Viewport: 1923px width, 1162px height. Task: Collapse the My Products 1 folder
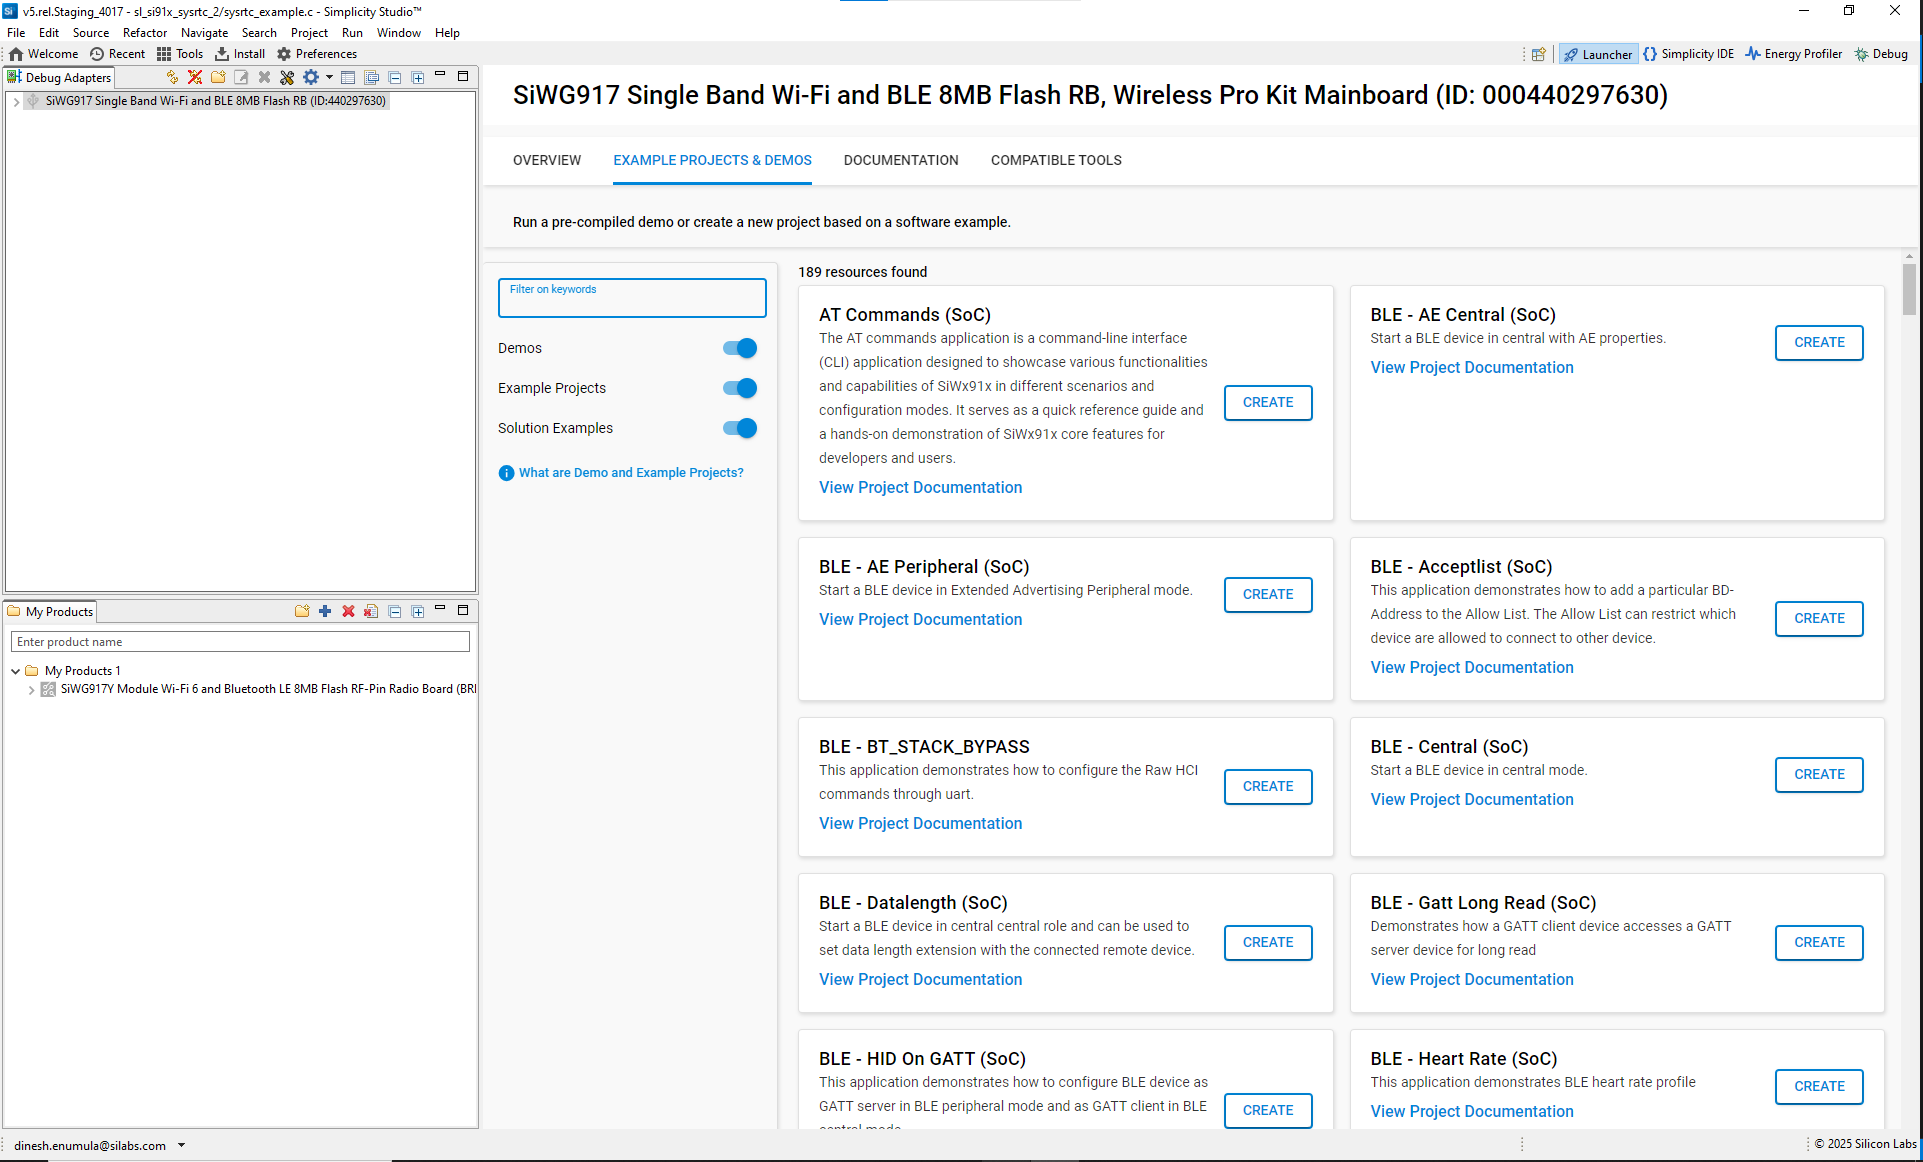[16, 671]
